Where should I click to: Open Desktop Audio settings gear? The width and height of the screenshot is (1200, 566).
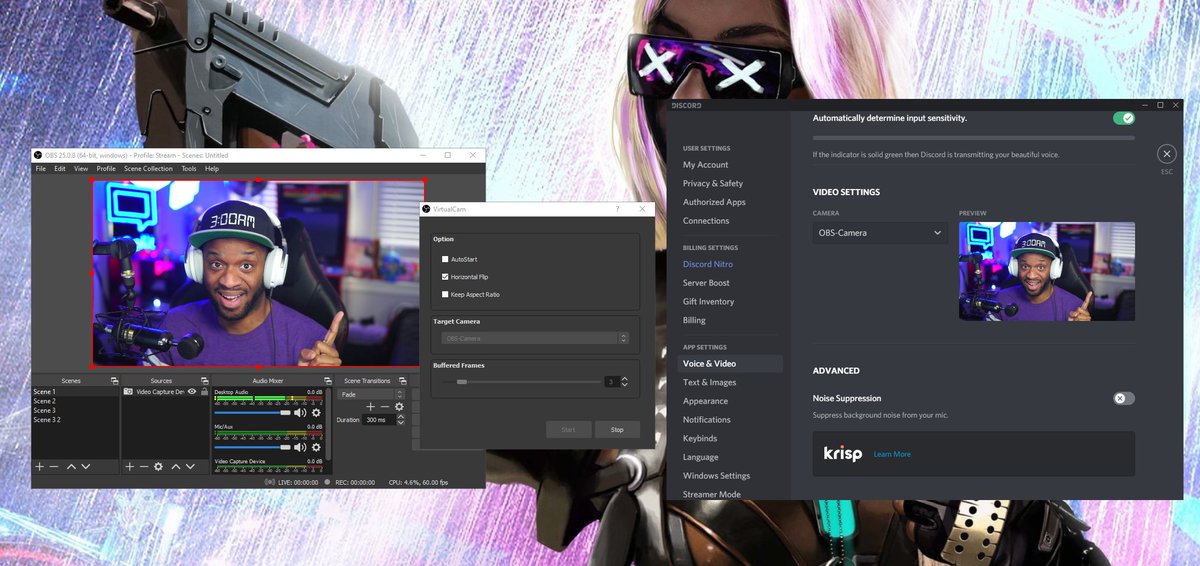point(316,412)
